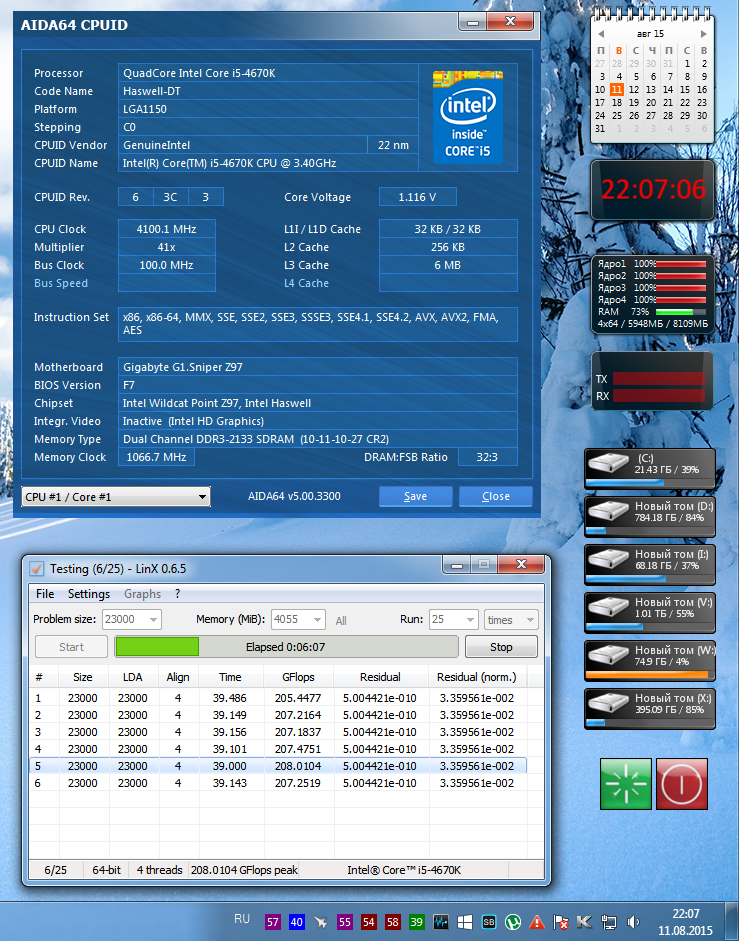Open the volume speaker tray icon

[633, 922]
